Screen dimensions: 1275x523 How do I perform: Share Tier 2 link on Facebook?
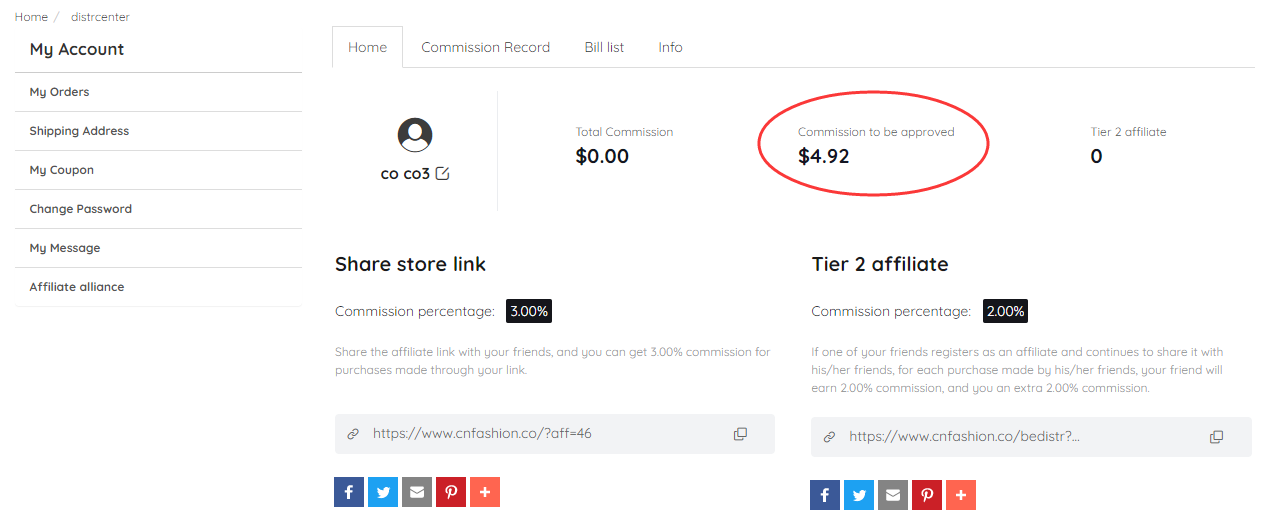[x=825, y=495]
